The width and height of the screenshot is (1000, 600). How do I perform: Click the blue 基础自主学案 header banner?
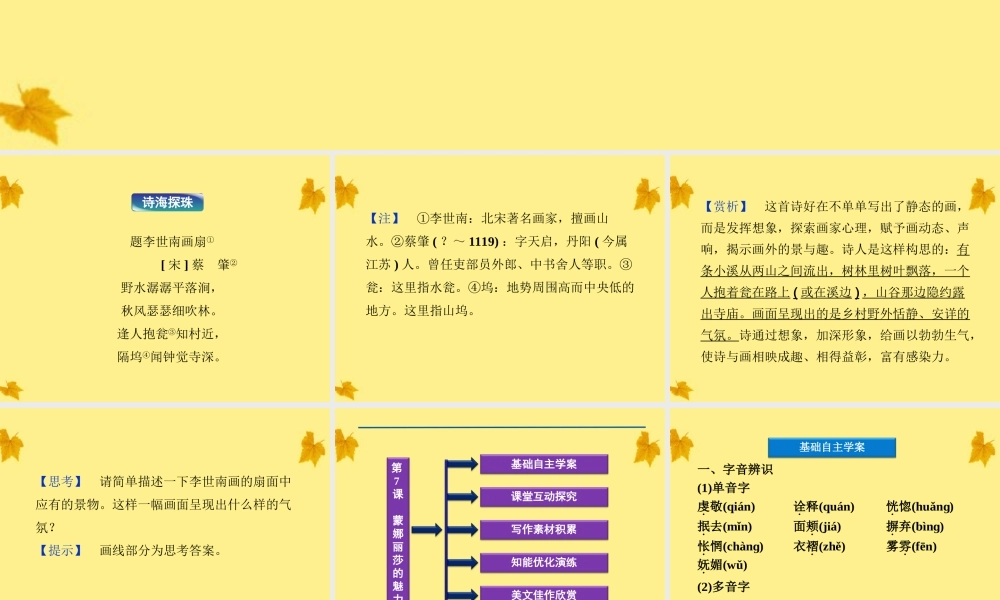[832, 448]
